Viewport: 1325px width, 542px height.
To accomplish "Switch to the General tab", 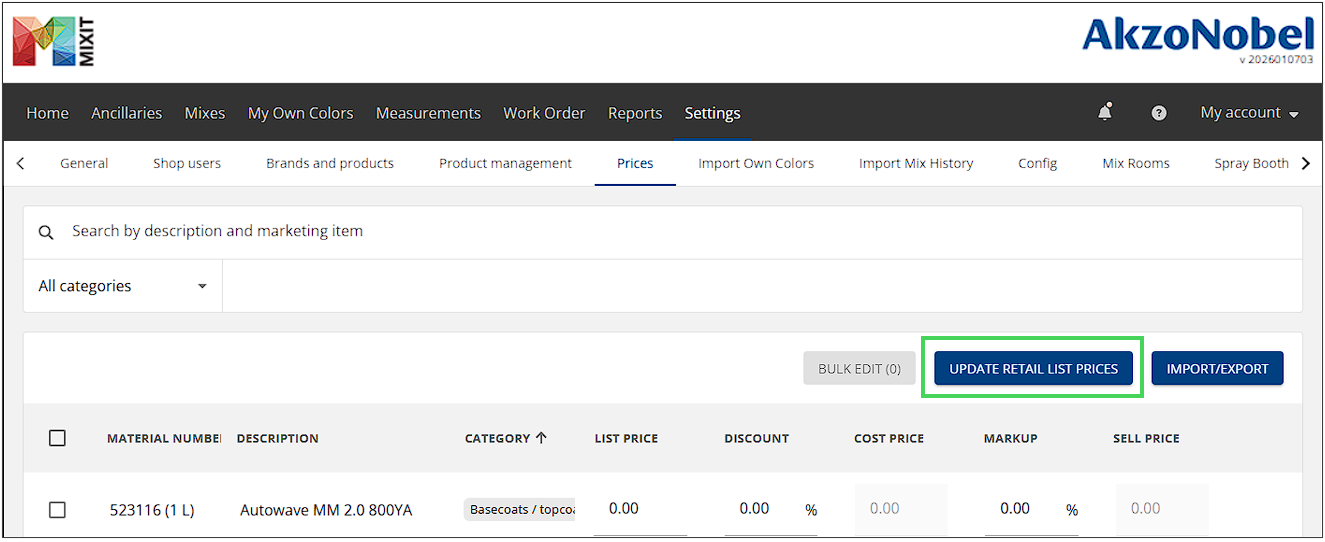I will pos(84,163).
